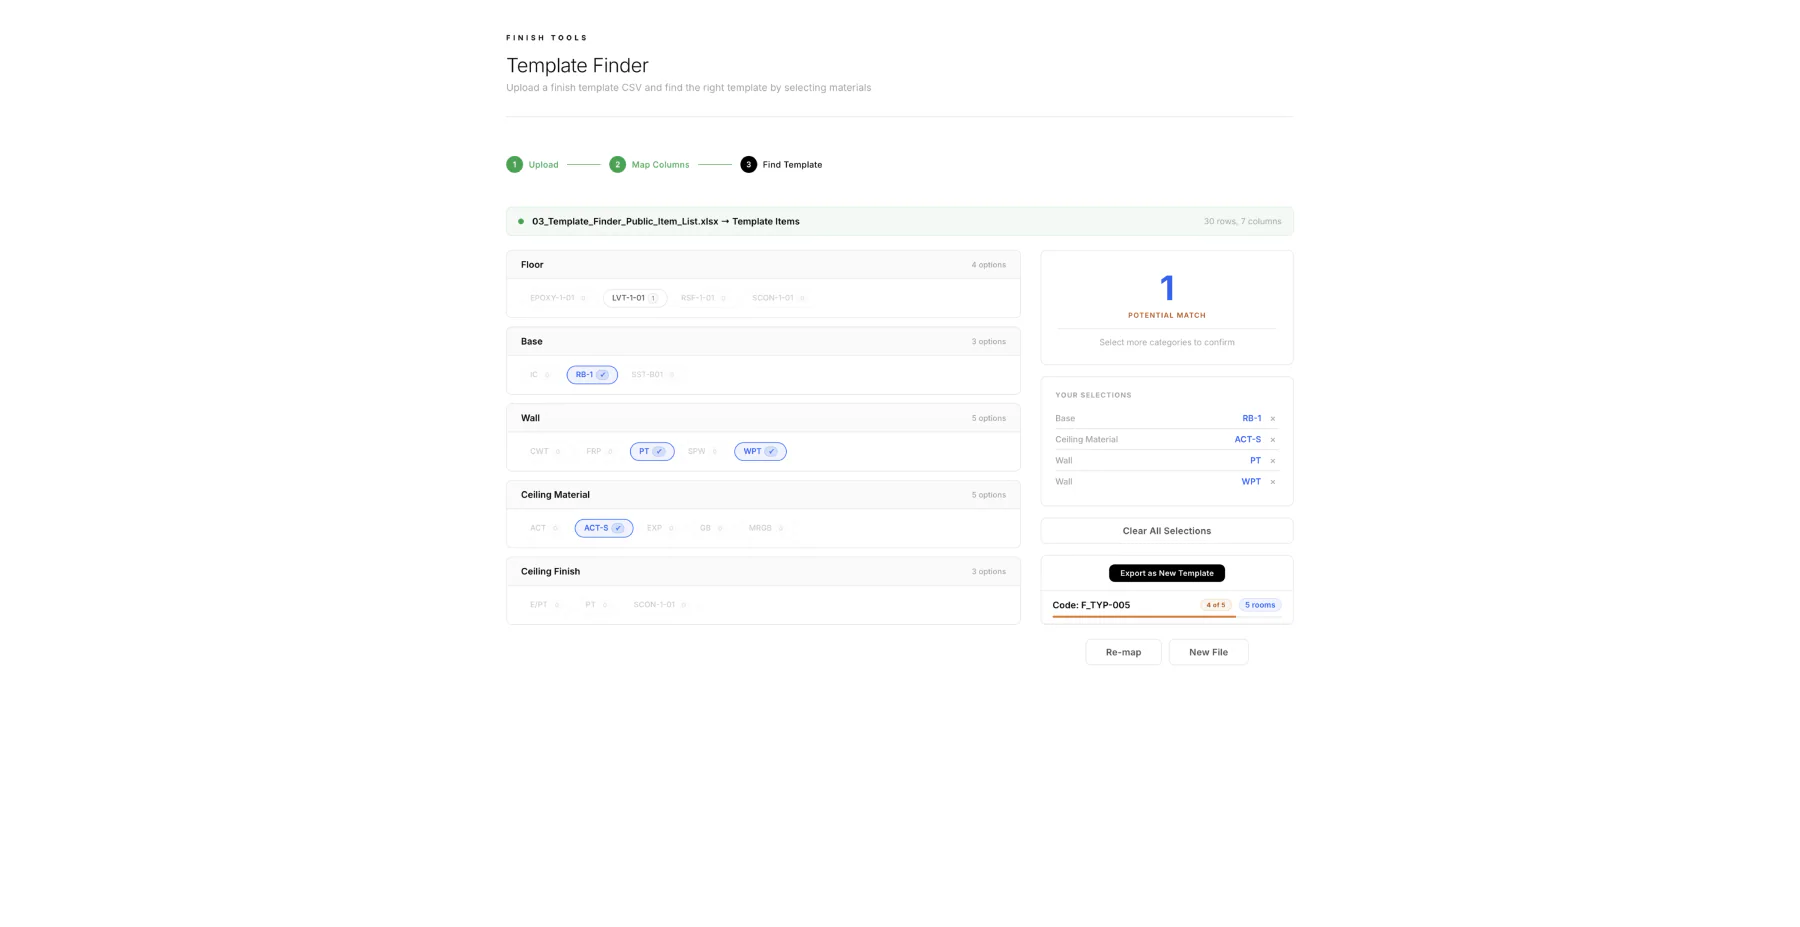The image size is (1800, 927).
Task: Click the green step 1 Upload circle
Action: [515, 164]
